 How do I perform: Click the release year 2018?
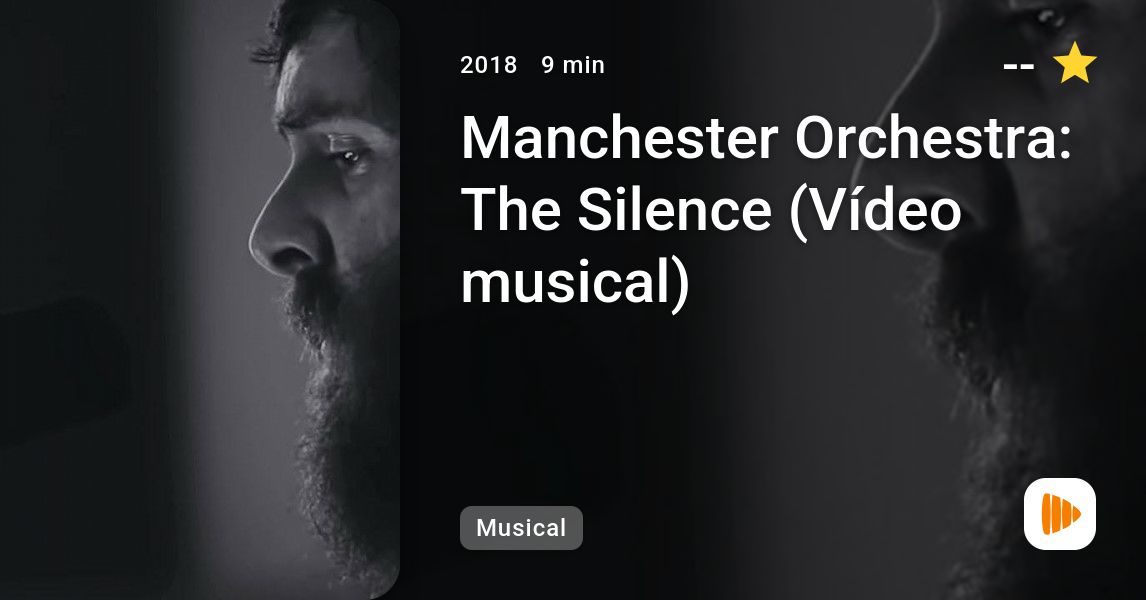coord(488,65)
